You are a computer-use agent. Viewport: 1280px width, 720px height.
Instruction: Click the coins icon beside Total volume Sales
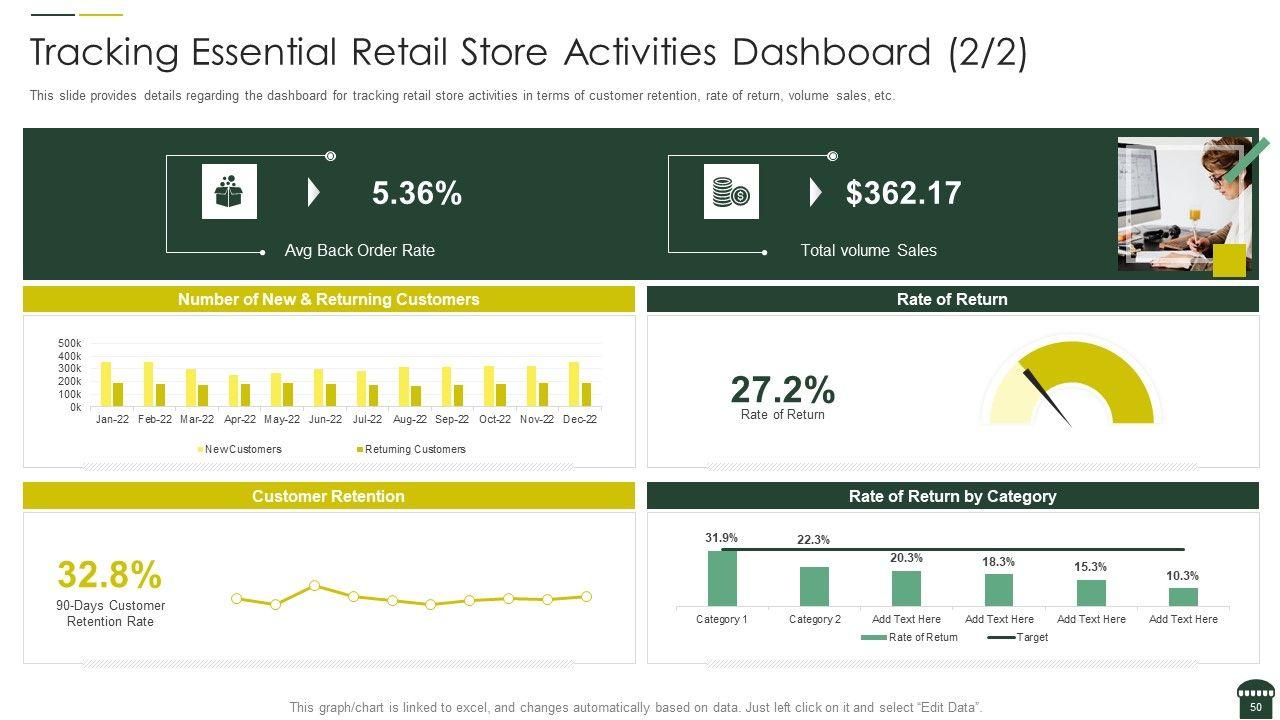[x=731, y=191]
